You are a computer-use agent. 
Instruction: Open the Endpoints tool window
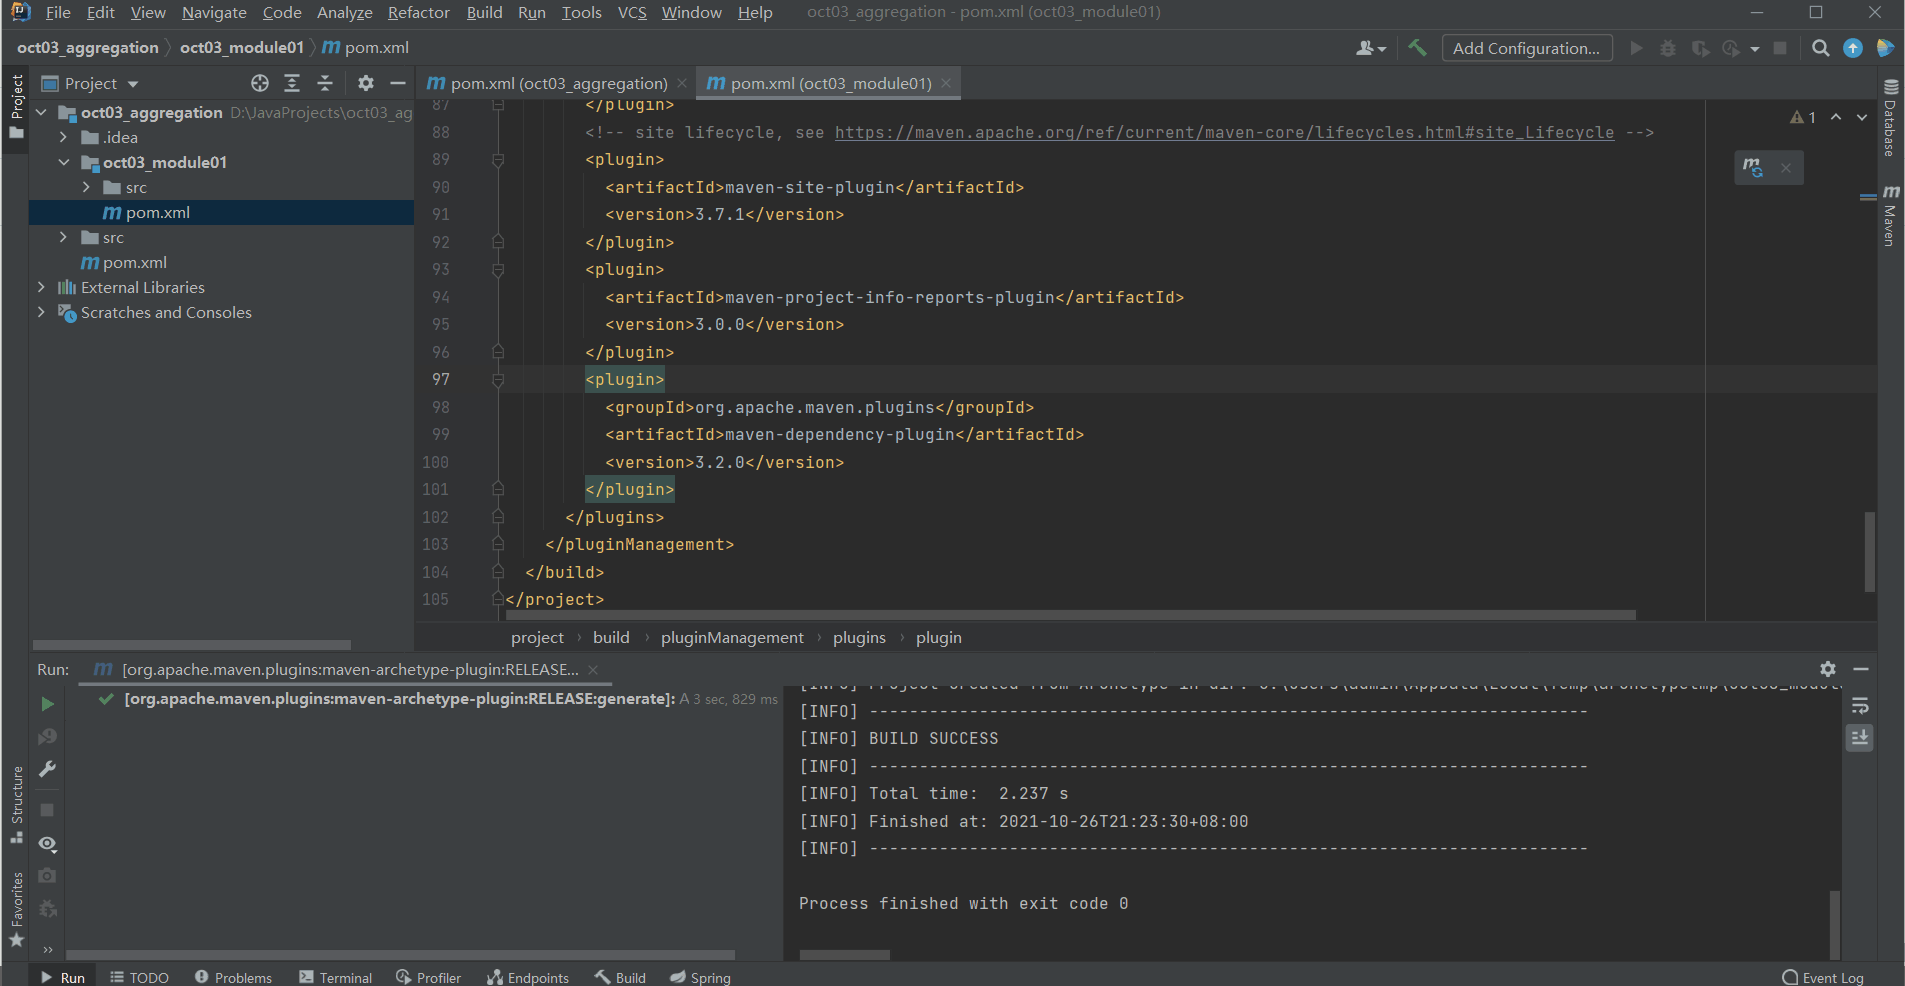click(527, 977)
